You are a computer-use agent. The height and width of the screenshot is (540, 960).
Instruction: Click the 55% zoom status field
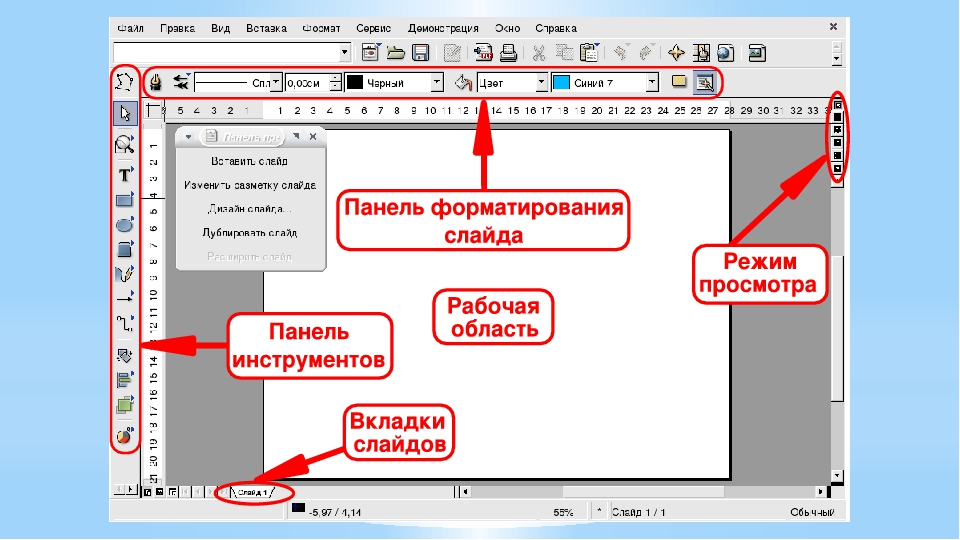coord(563,512)
